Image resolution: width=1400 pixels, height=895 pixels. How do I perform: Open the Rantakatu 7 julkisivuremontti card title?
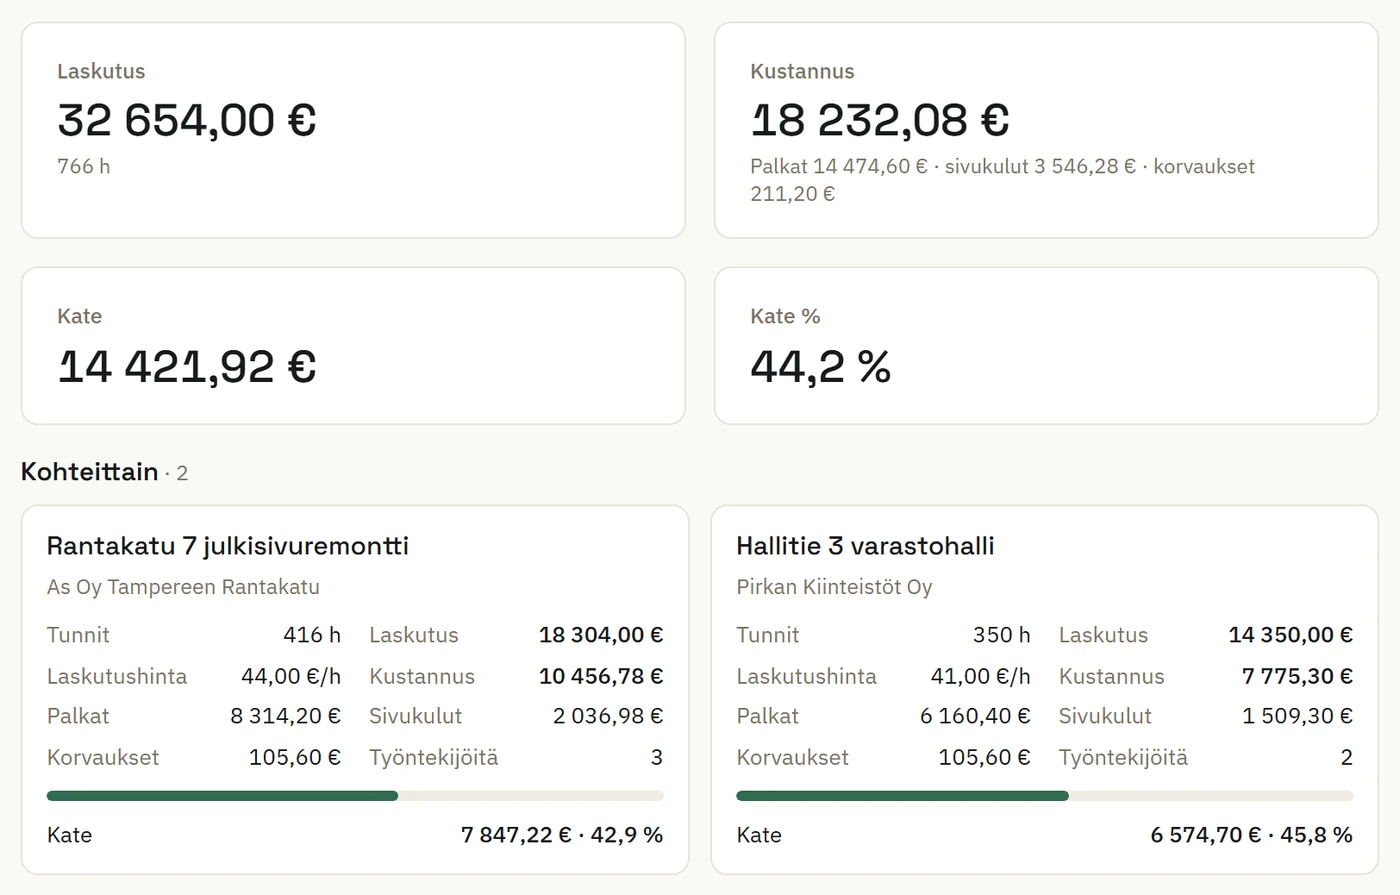(228, 546)
